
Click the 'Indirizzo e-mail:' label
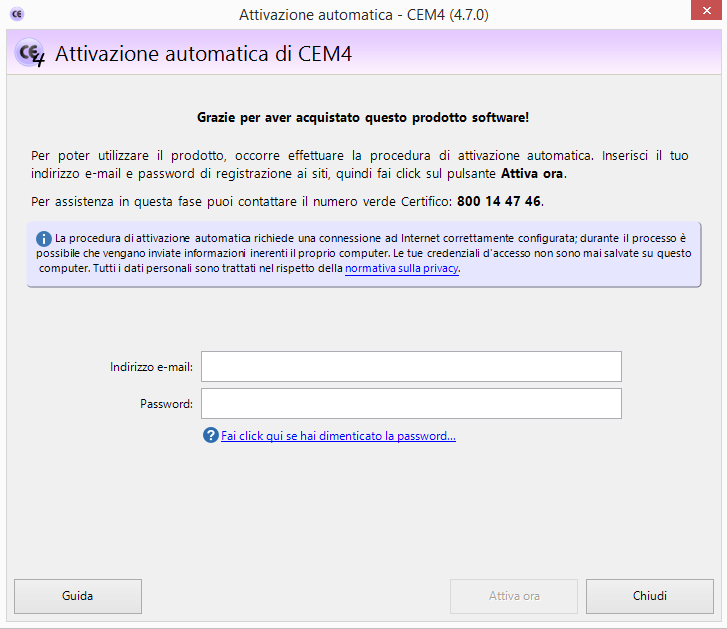[151, 367]
